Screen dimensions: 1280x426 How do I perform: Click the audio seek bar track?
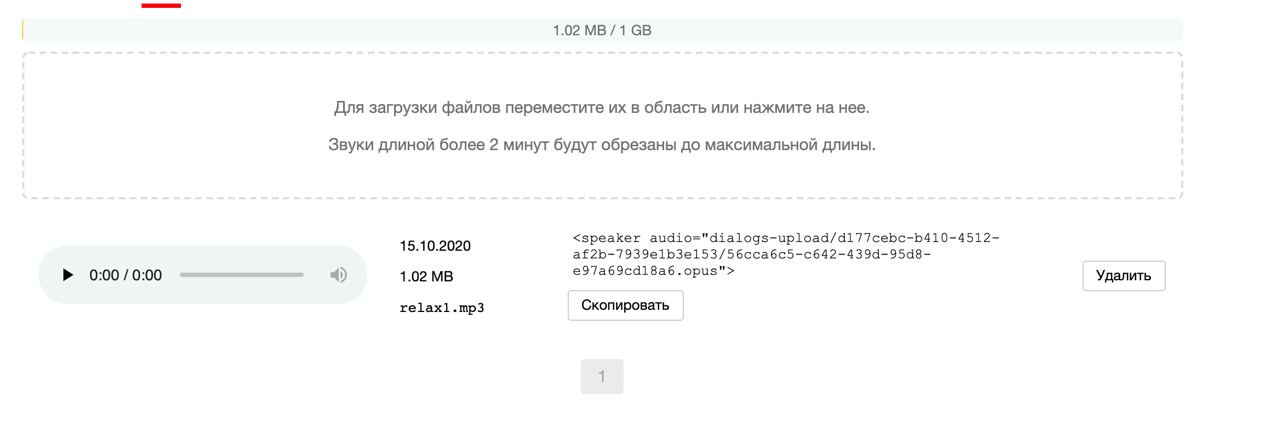241,275
